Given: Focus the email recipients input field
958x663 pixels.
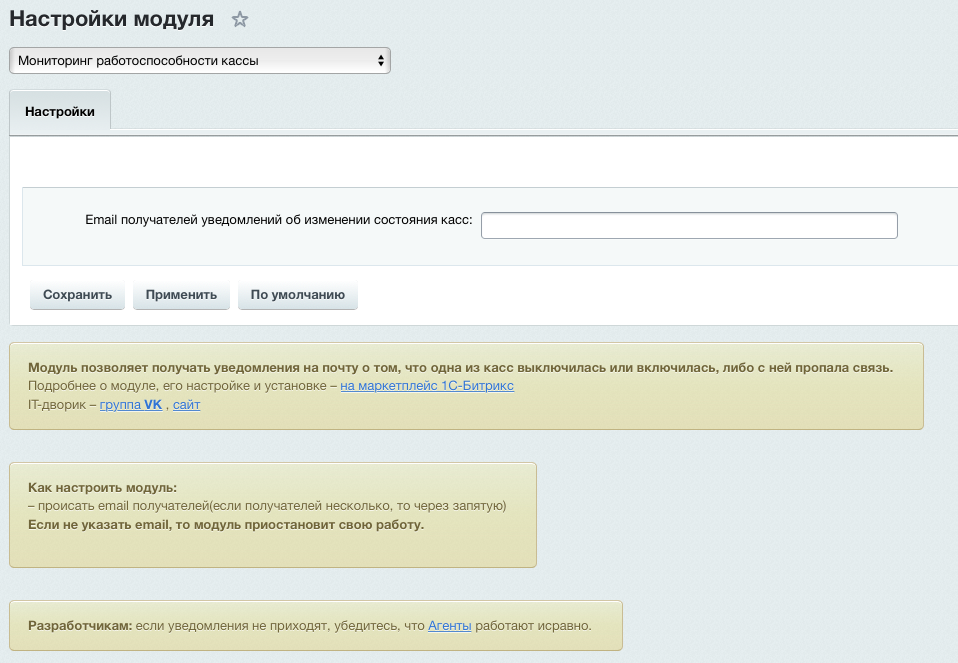Looking at the screenshot, I should click(x=689, y=226).
